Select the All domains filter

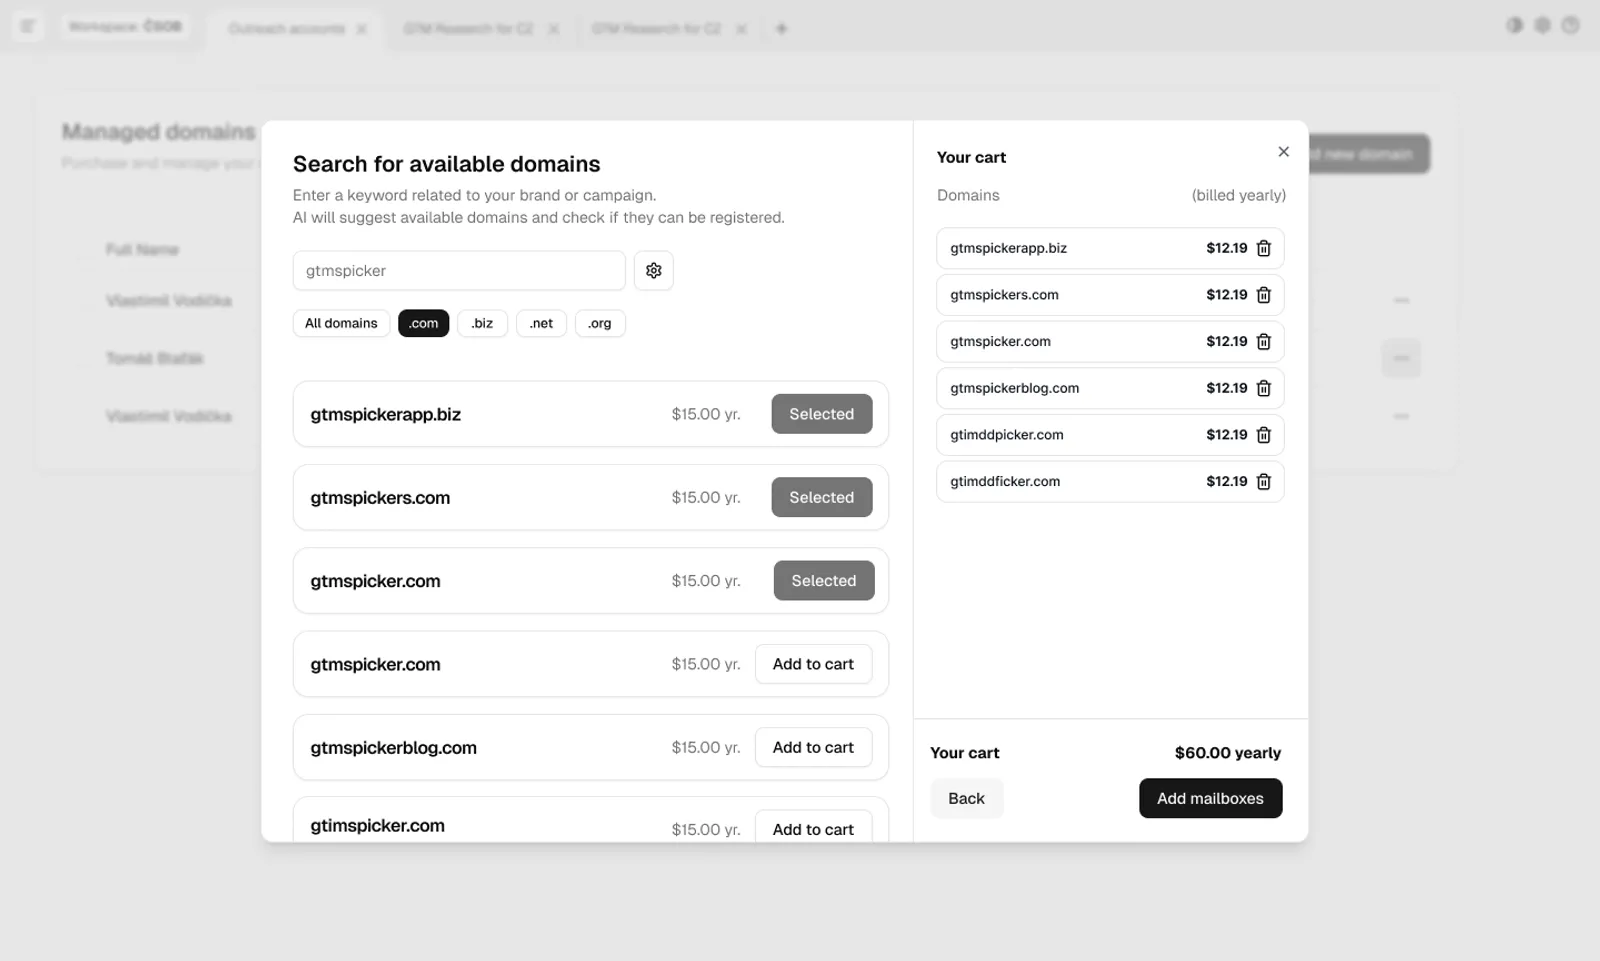click(x=341, y=323)
